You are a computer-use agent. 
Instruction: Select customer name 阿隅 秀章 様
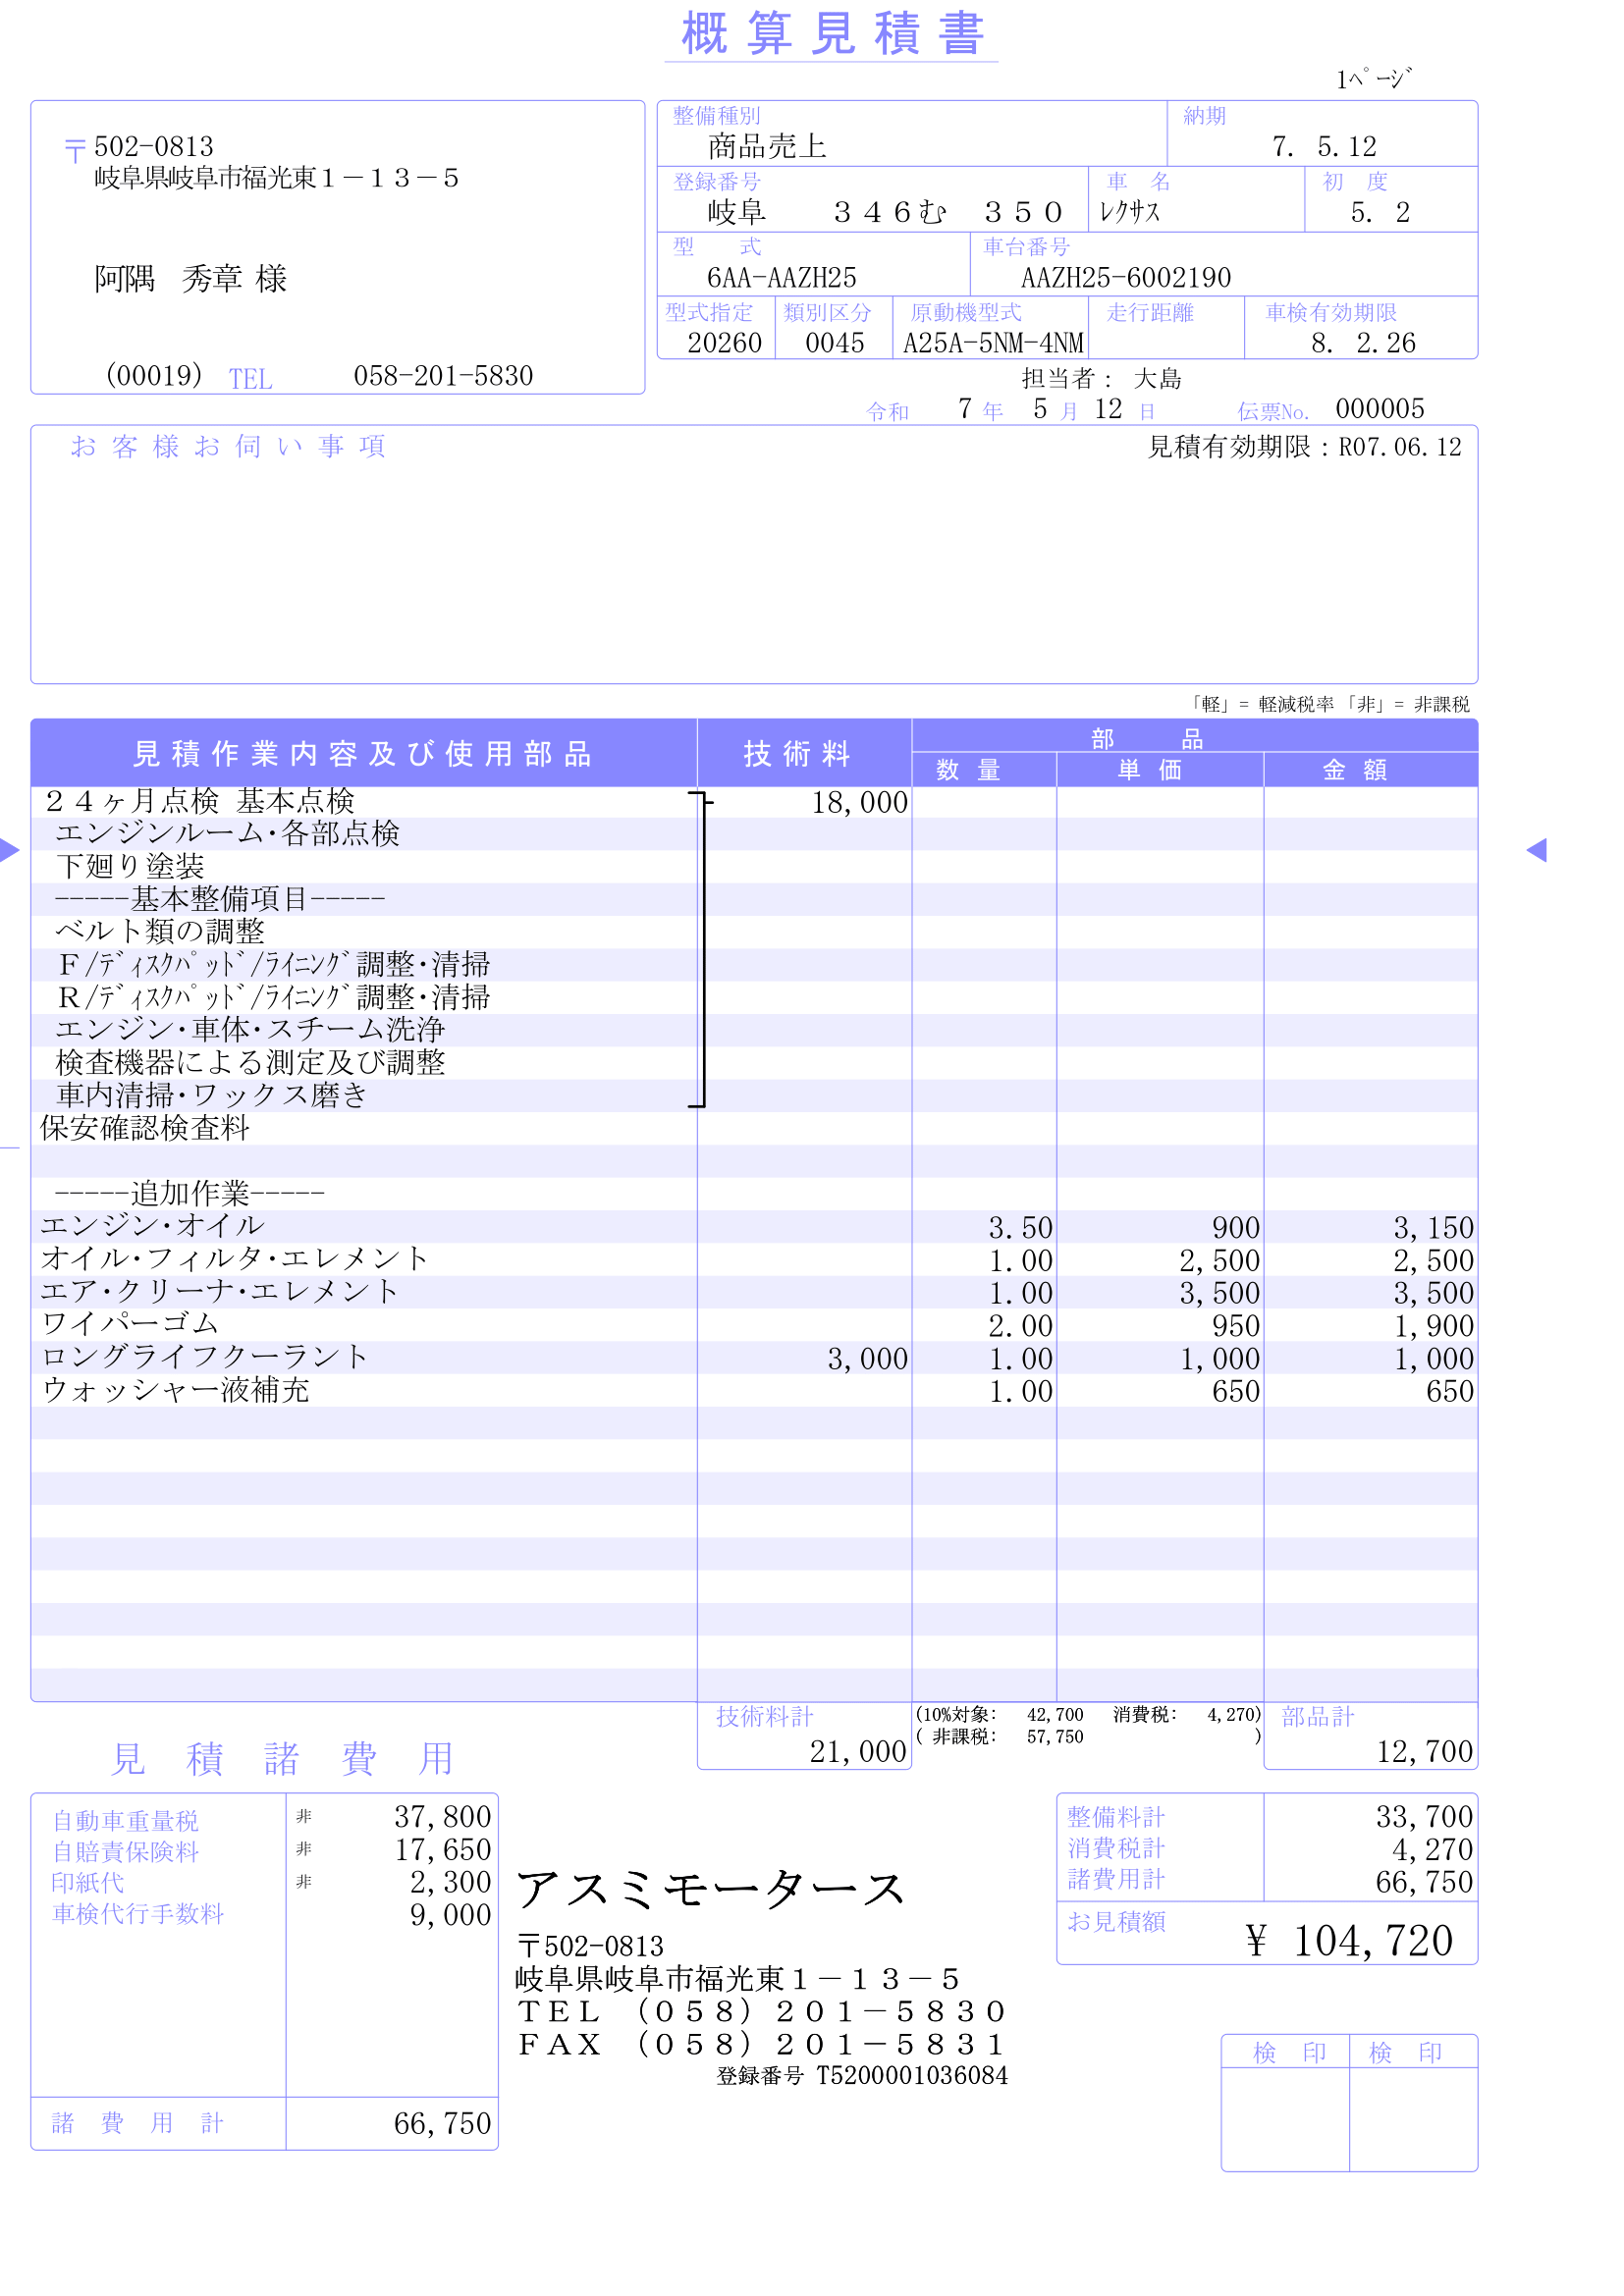(x=190, y=278)
